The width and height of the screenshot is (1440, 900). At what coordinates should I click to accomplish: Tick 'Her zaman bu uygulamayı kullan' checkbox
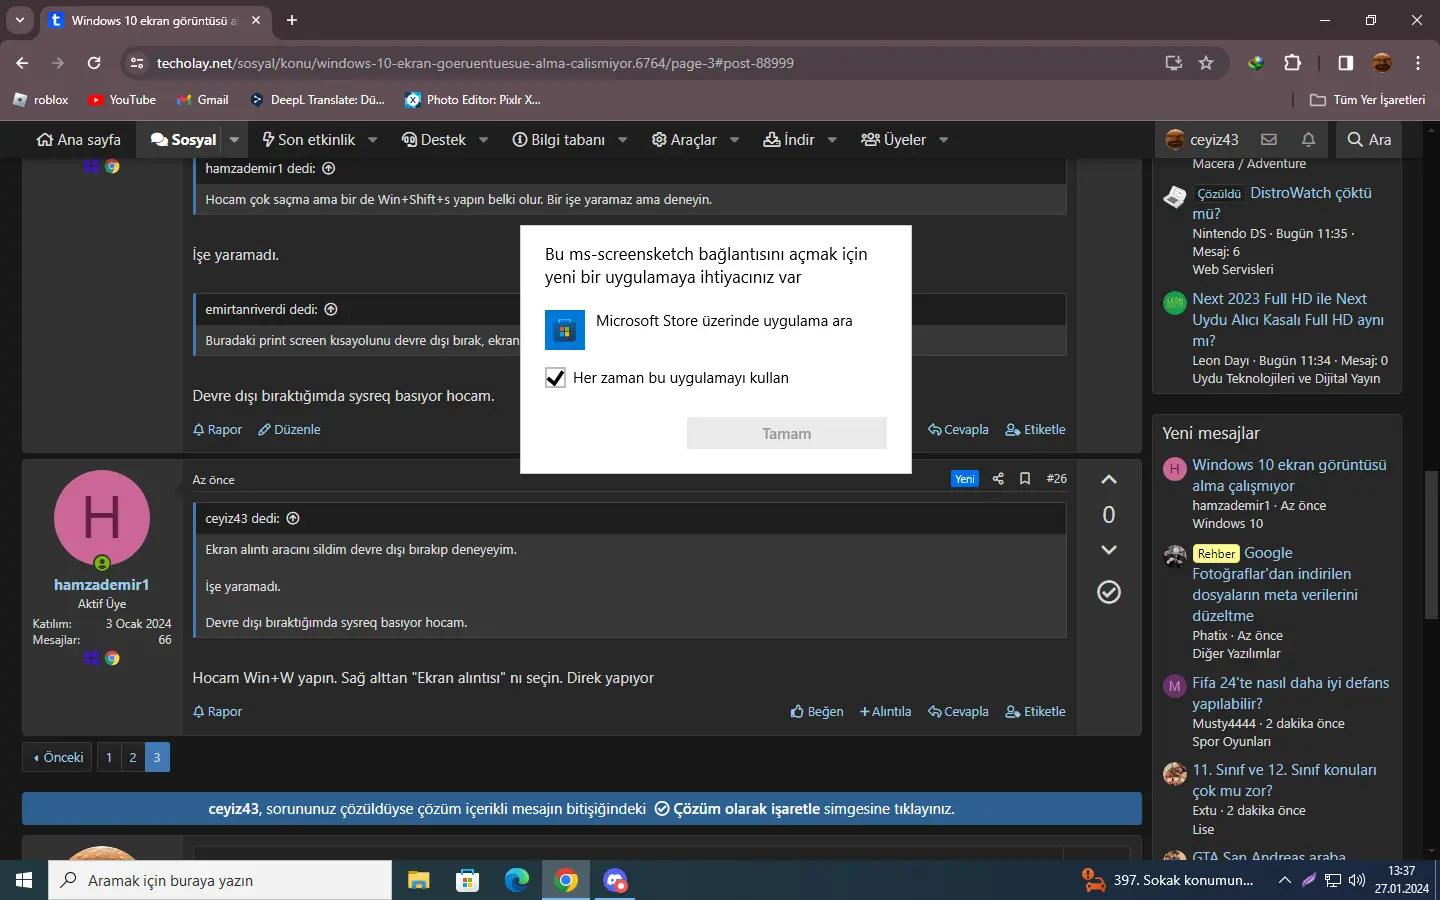tap(556, 378)
